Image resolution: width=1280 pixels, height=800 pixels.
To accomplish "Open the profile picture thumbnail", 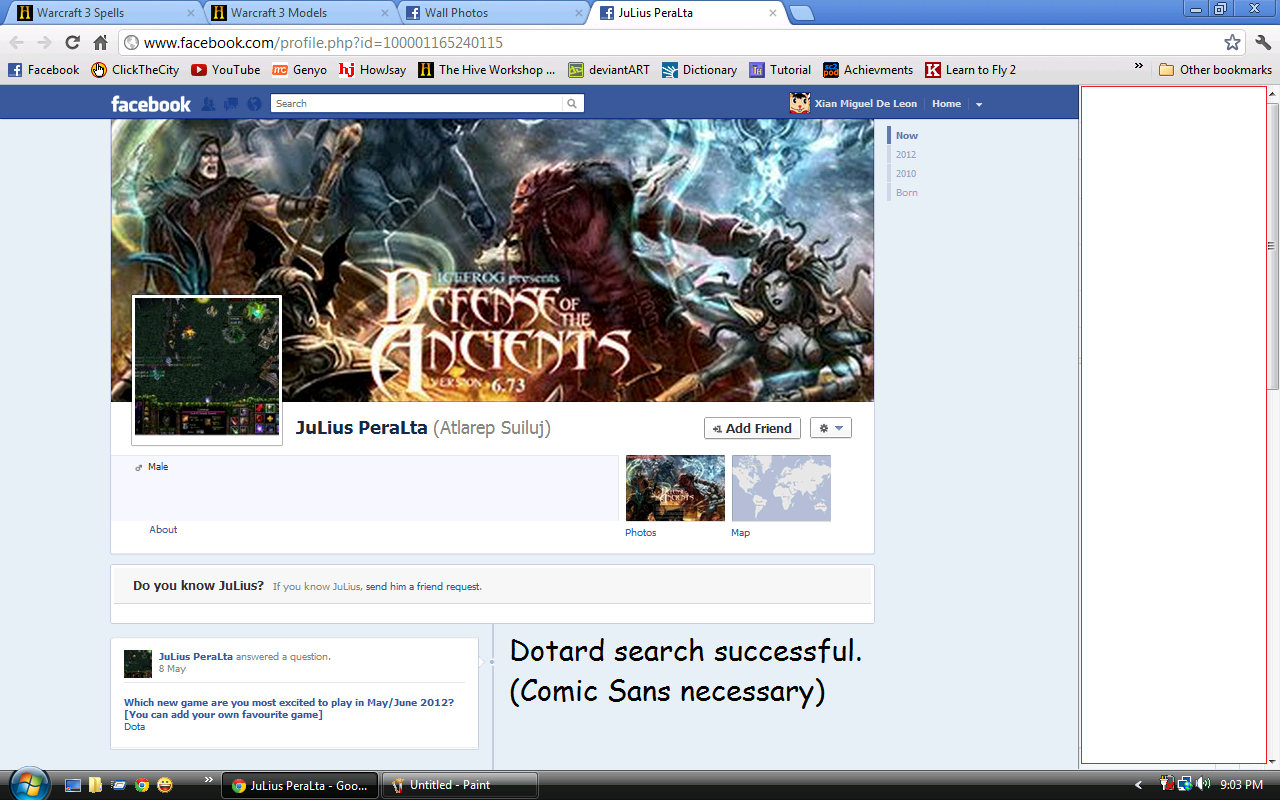I will [x=207, y=370].
